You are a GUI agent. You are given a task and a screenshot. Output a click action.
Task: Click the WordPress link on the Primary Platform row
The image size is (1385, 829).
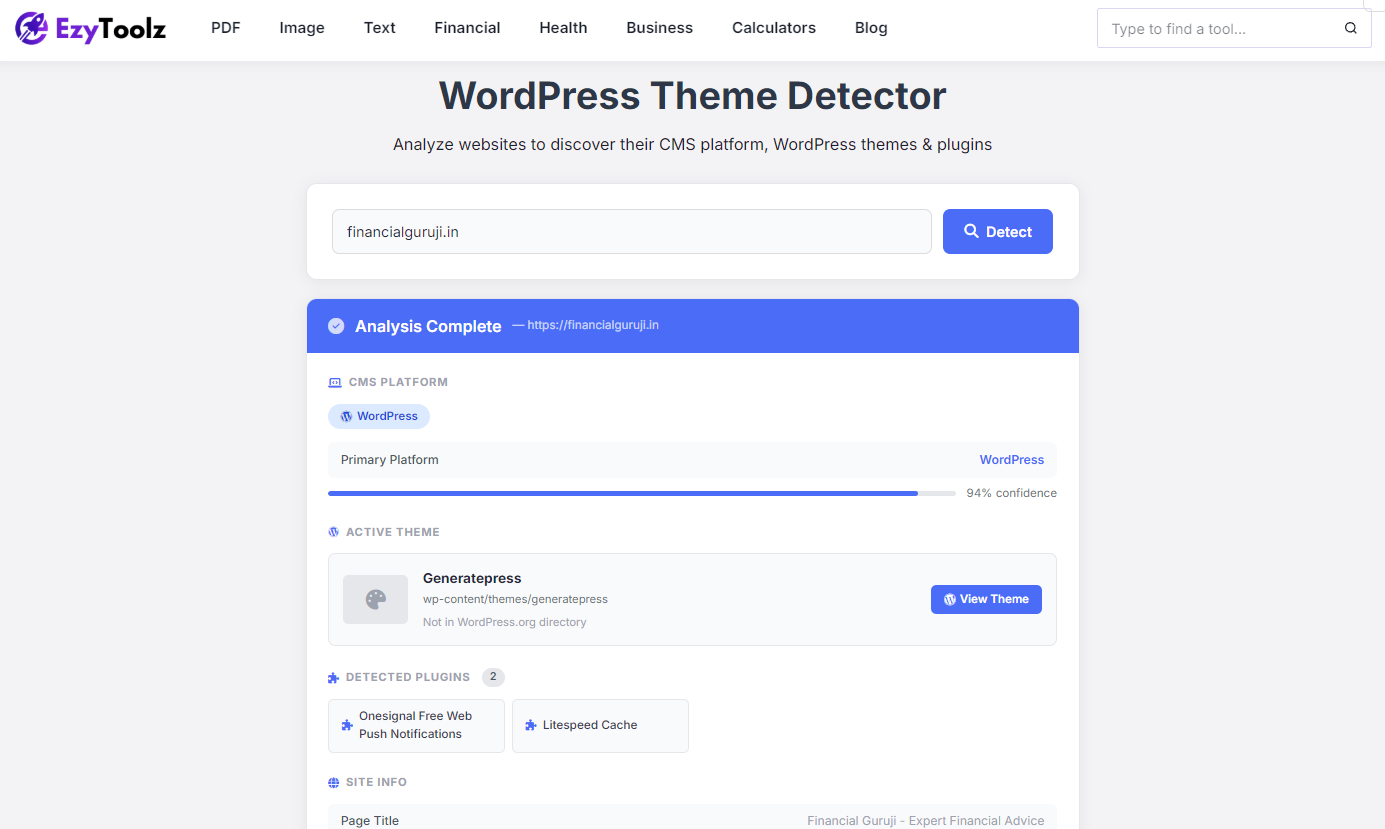(x=1011, y=459)
